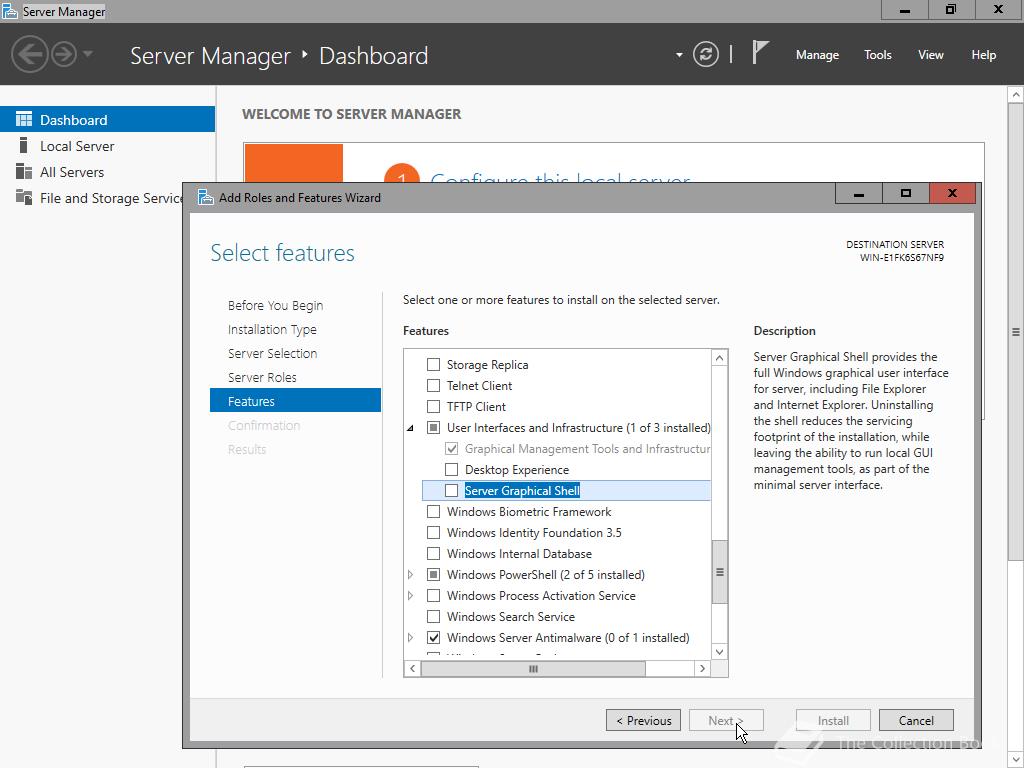Click the Local Server icon in sidebar
This screenshot has height=768, width=1024.
tap(24, 146)
